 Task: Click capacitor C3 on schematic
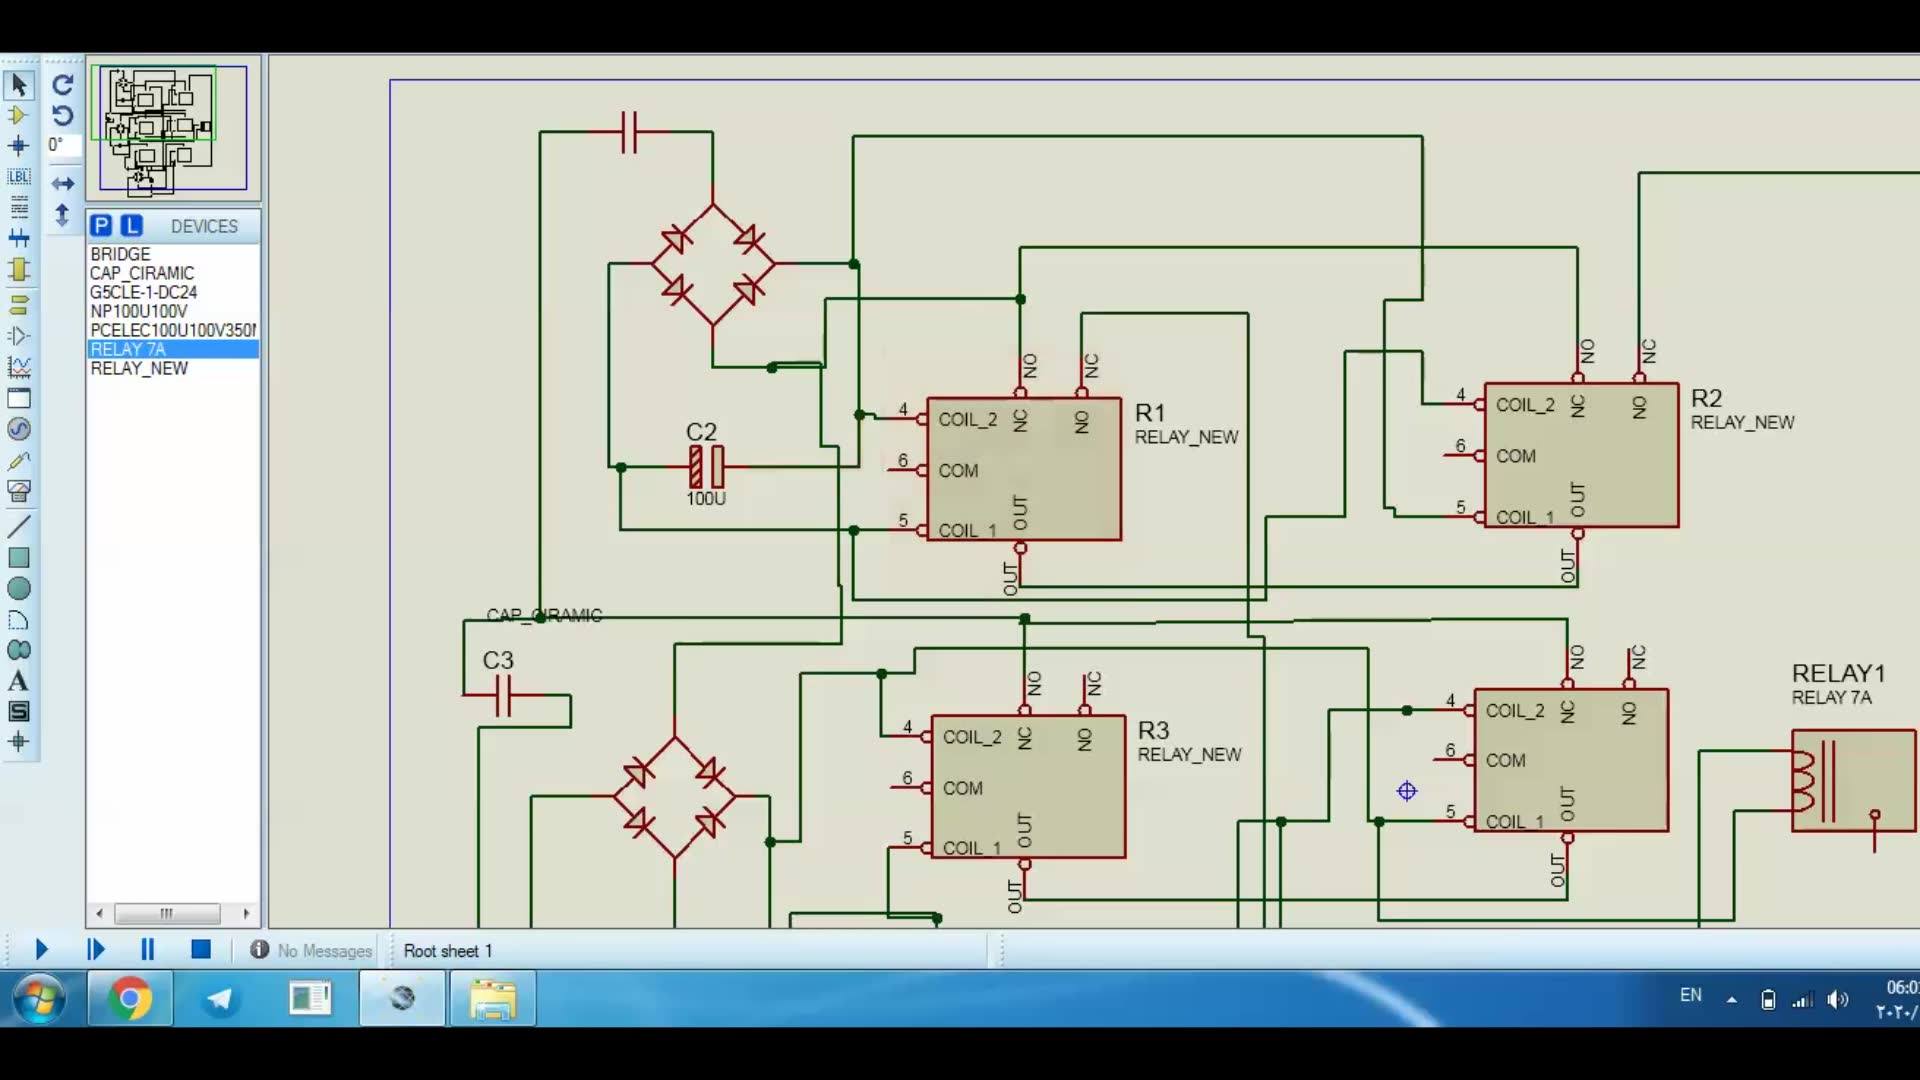(504, 695)
